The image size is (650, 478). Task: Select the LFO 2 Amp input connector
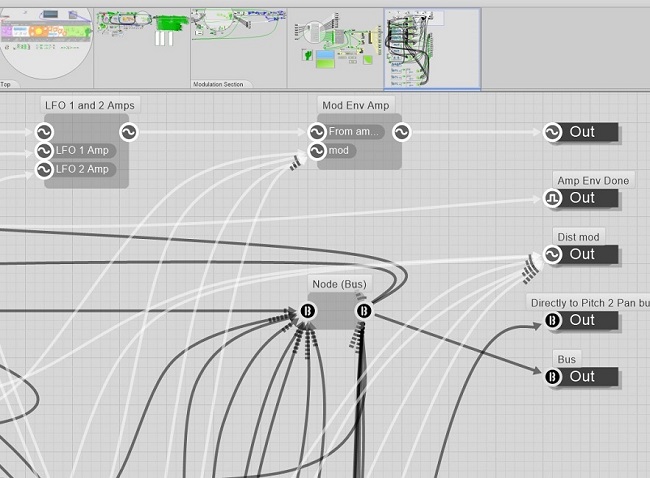[44, 170]
